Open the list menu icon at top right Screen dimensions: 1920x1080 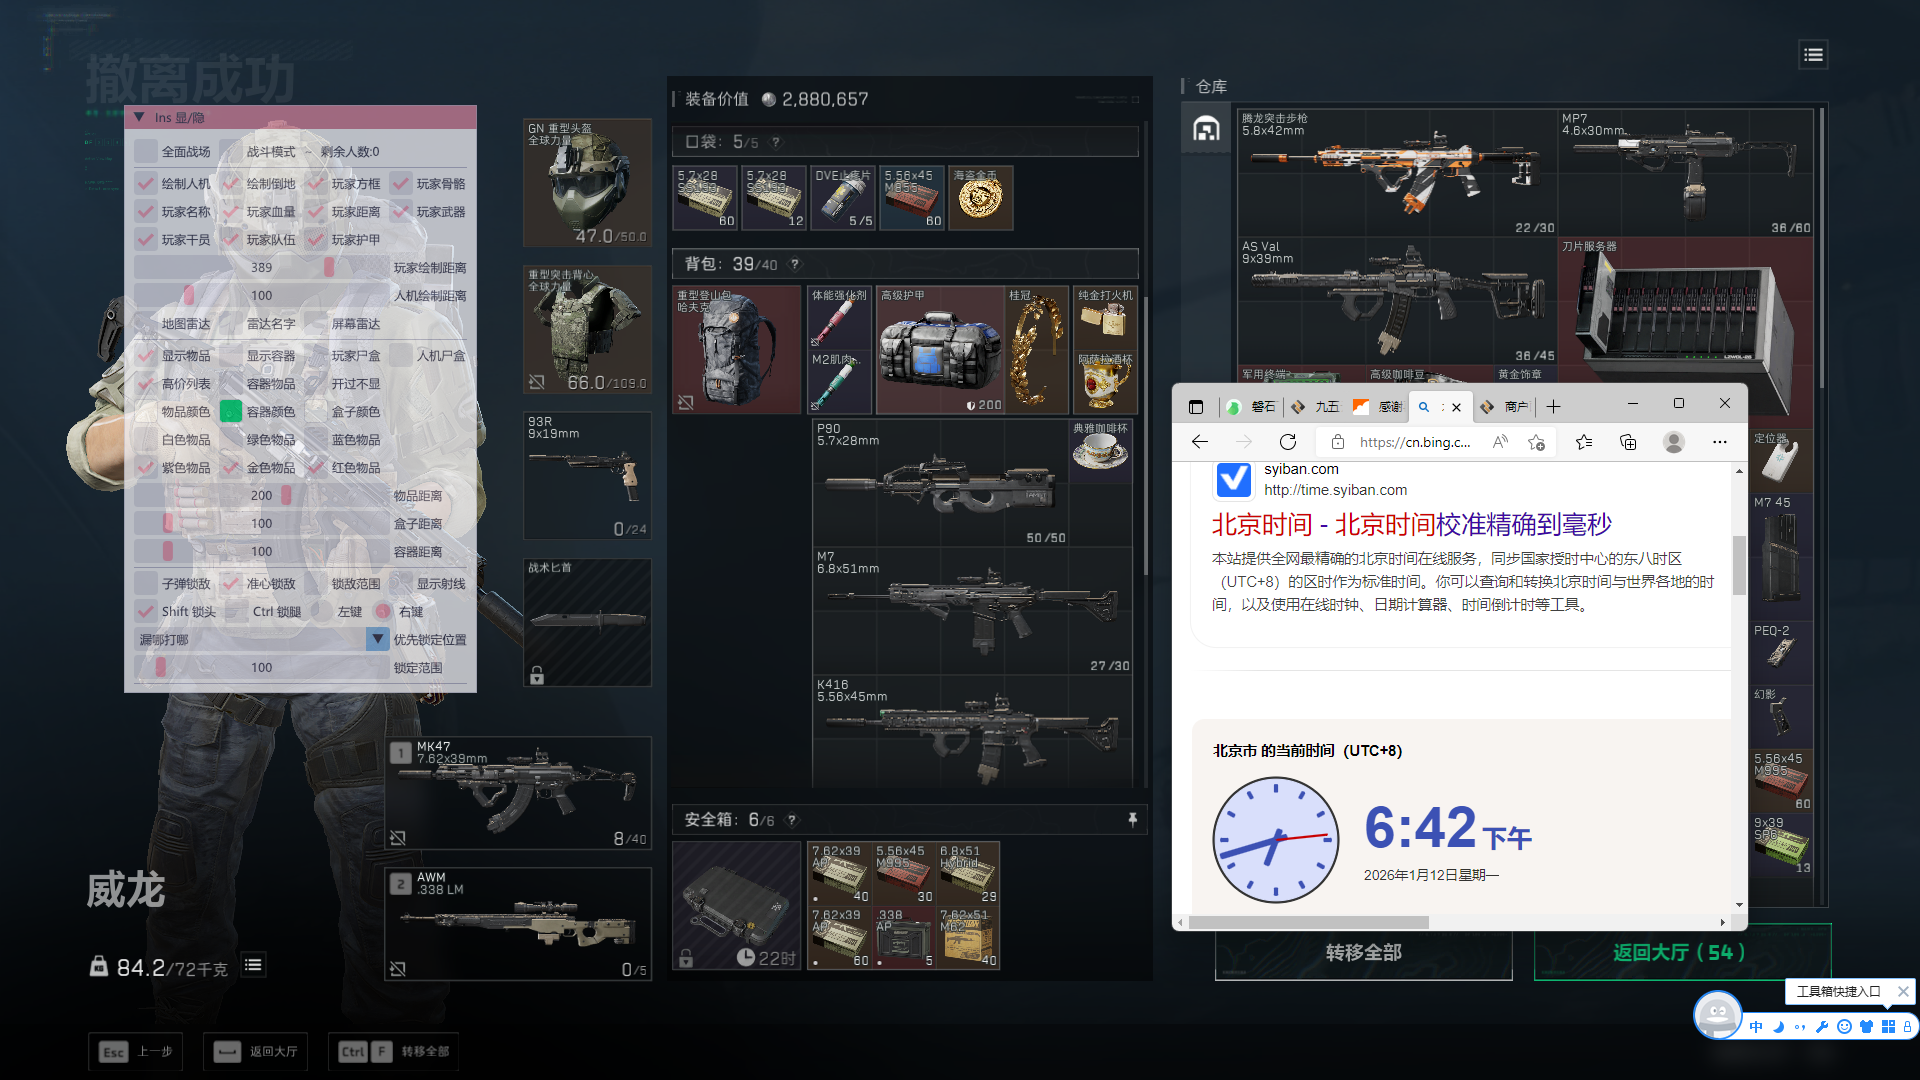tap(1813, 55)
